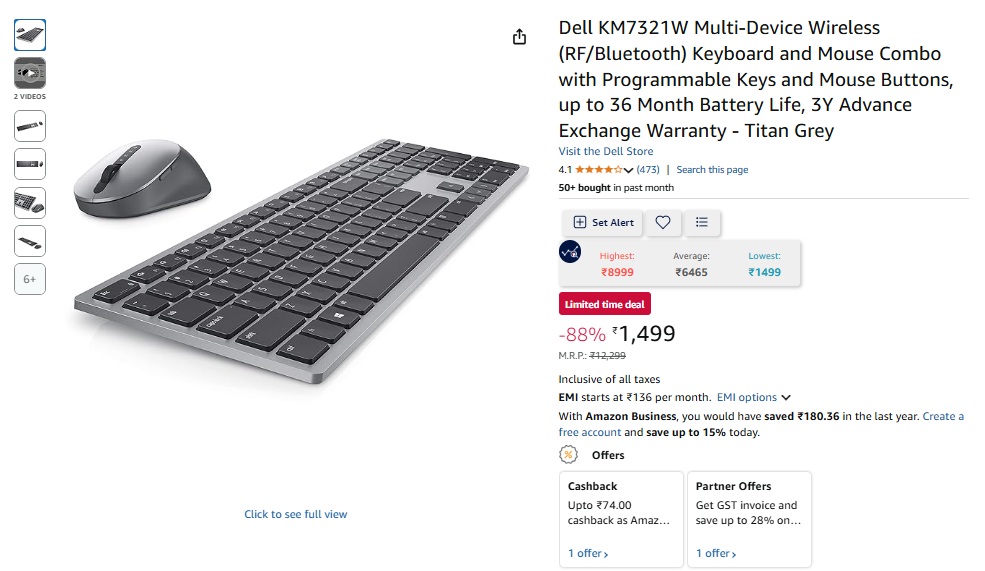Select the third thumbnail below 2 Videos
985x571 pixels.
[x=30, y=202]
